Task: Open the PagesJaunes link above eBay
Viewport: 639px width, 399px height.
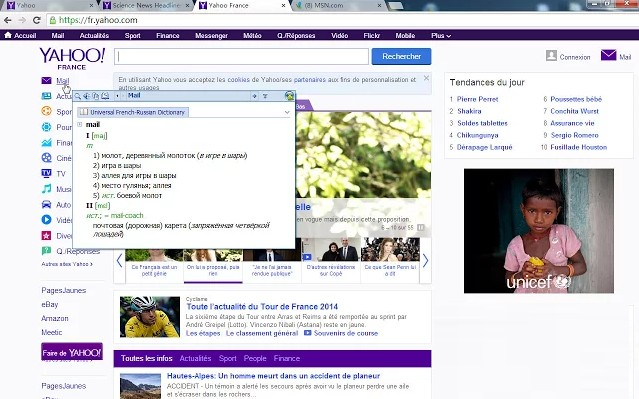Action: point(64,290)
